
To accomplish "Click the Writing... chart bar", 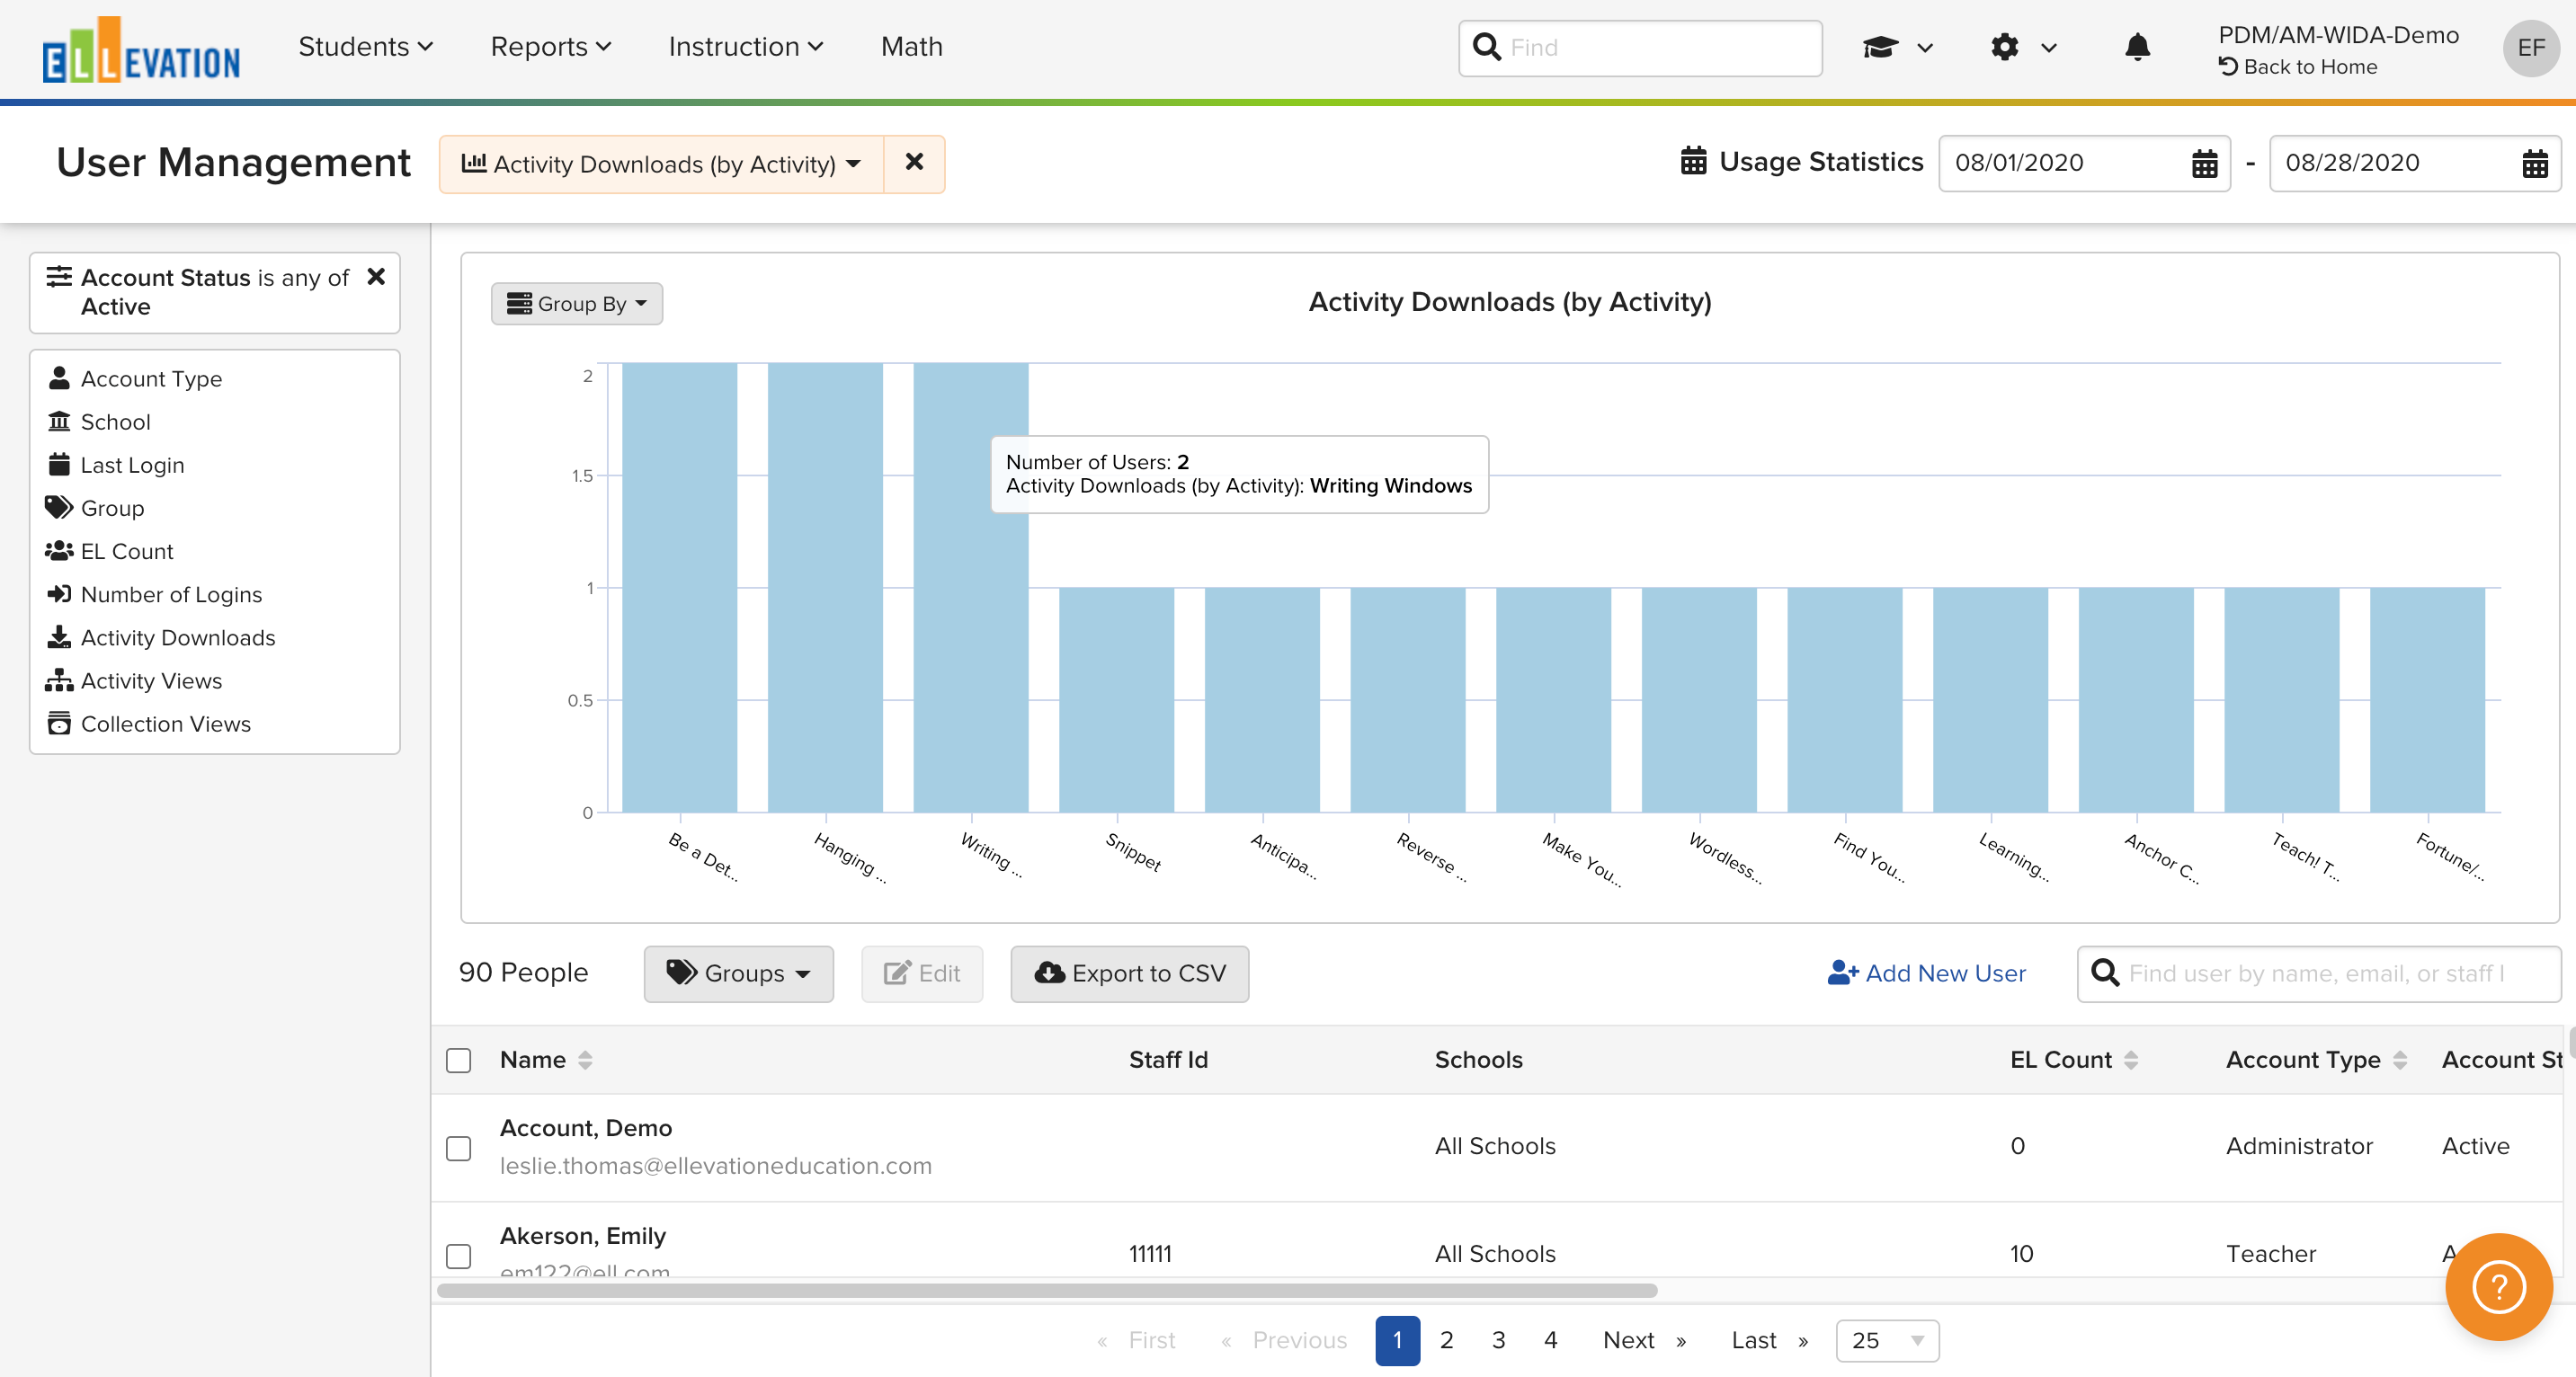I will [x=970, y=587].
